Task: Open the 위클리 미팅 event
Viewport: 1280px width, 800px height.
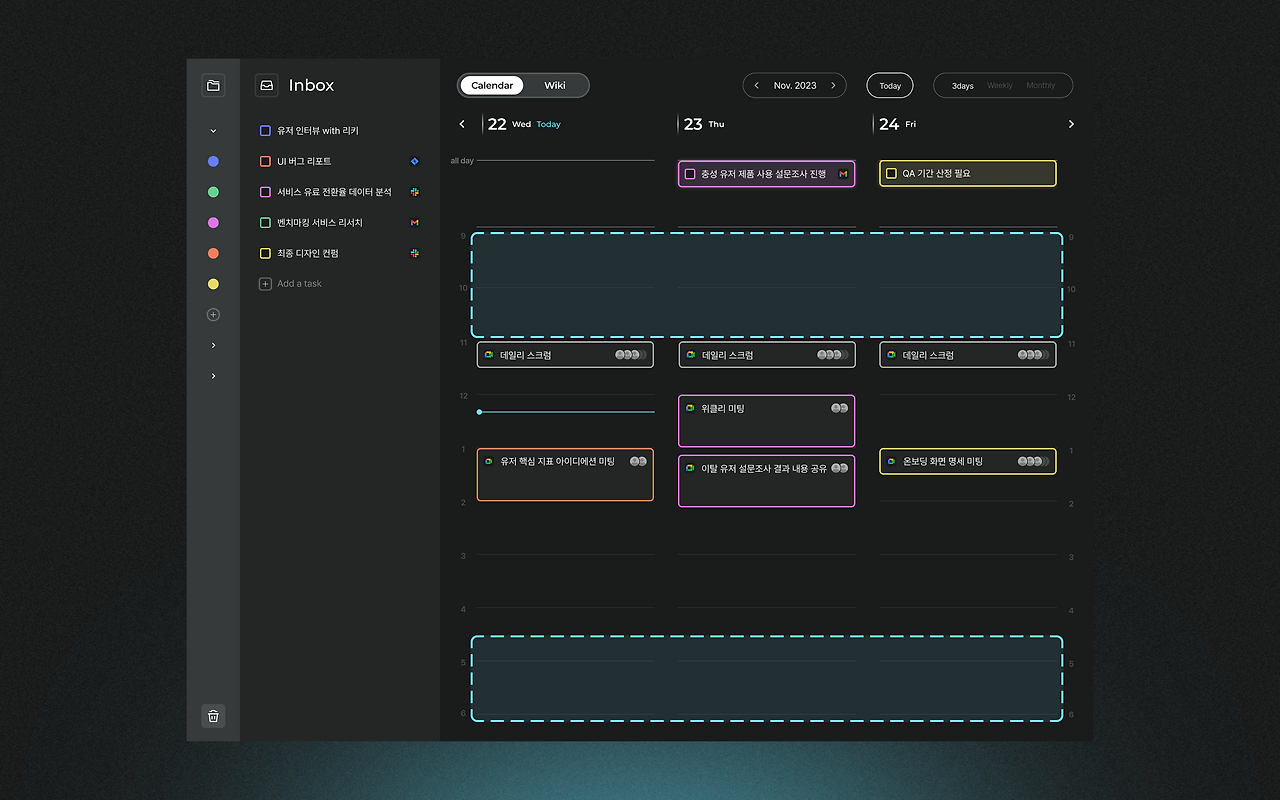Action: coord(767,421)
